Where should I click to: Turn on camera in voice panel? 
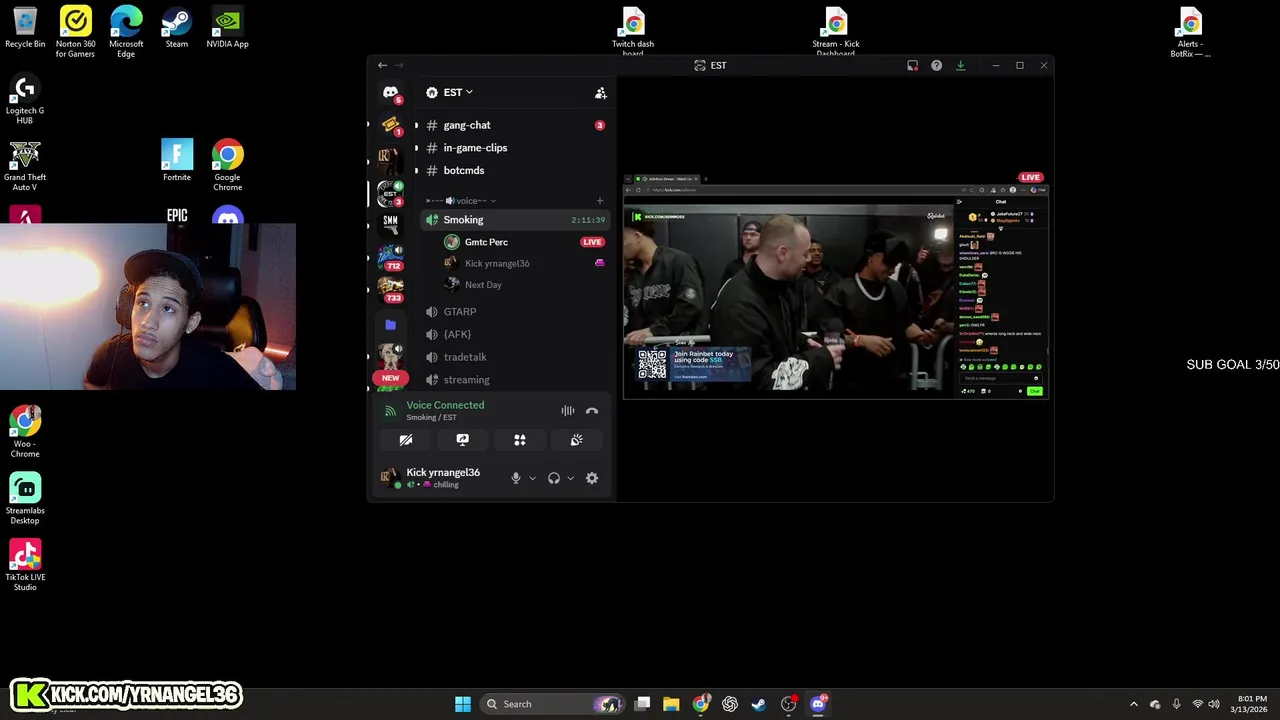click(x=406, y=440)
